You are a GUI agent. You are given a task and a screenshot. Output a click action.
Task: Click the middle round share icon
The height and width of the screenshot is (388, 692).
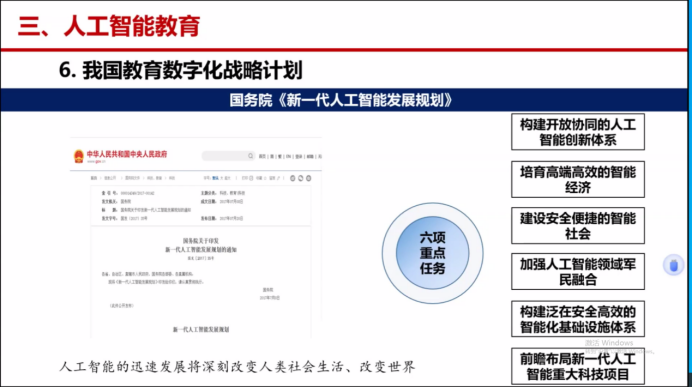(301, 178)
